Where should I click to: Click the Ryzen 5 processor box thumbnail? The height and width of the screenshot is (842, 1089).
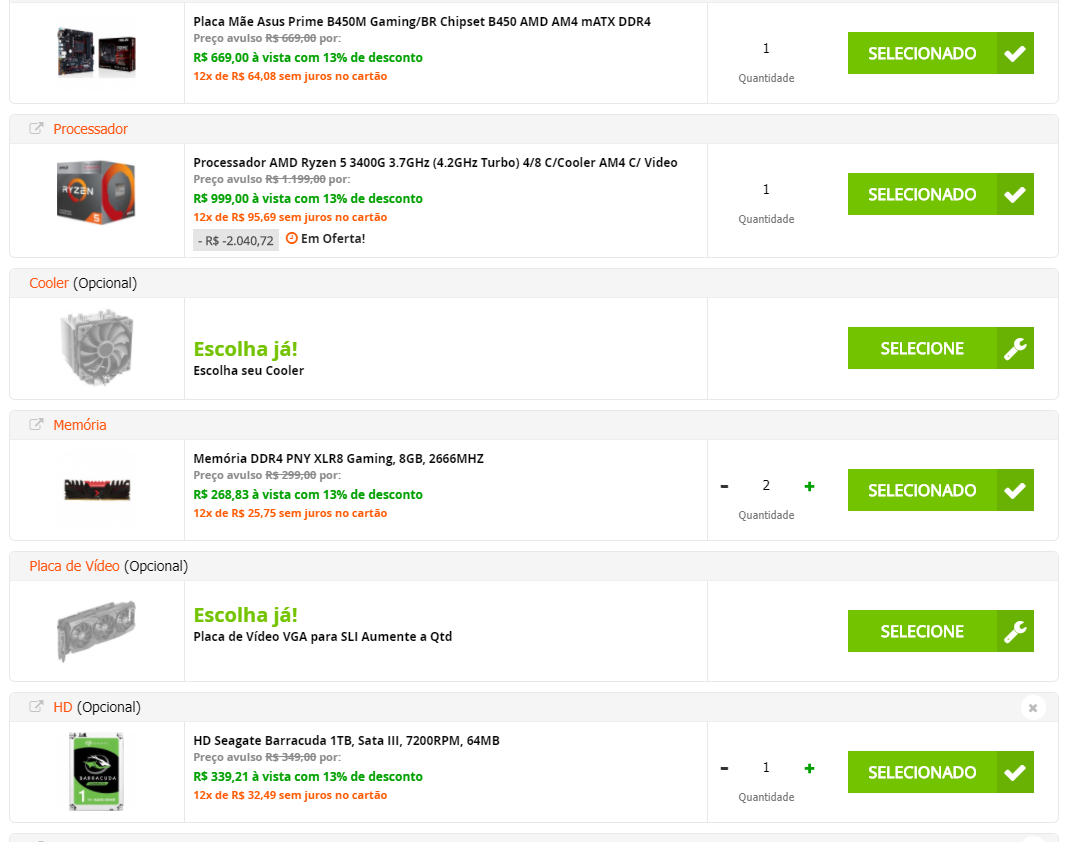(96, 192)
